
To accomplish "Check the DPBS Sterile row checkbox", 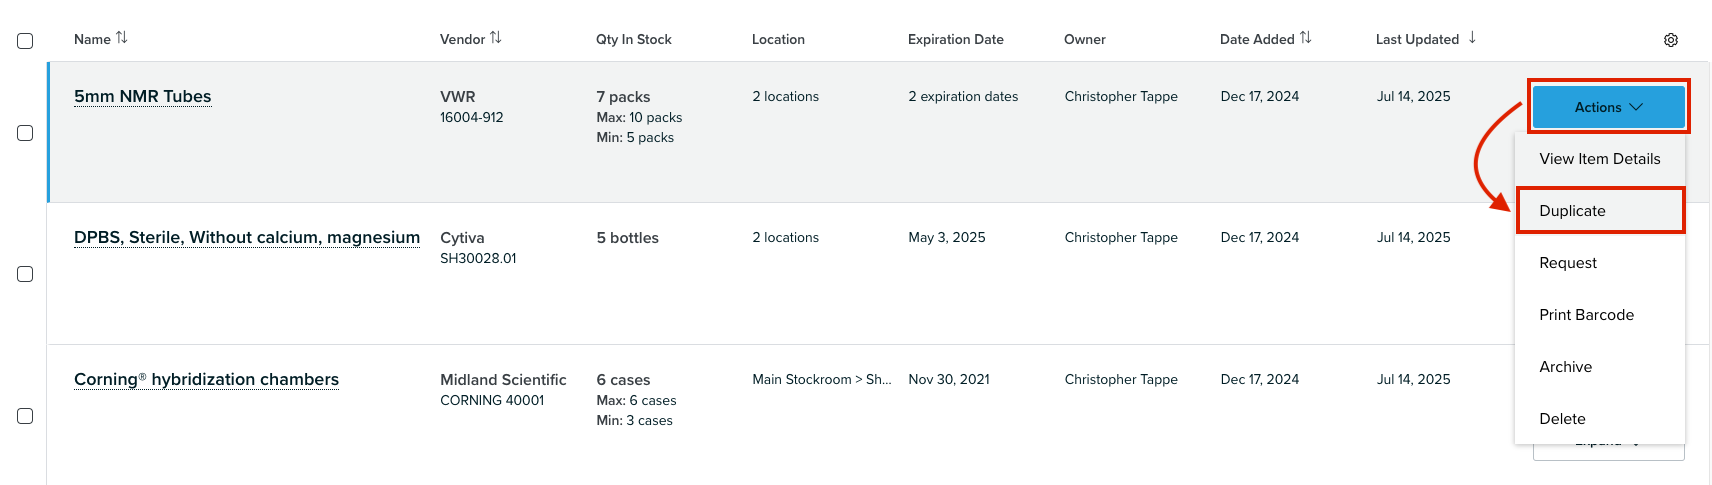I will tap(25, 274).
